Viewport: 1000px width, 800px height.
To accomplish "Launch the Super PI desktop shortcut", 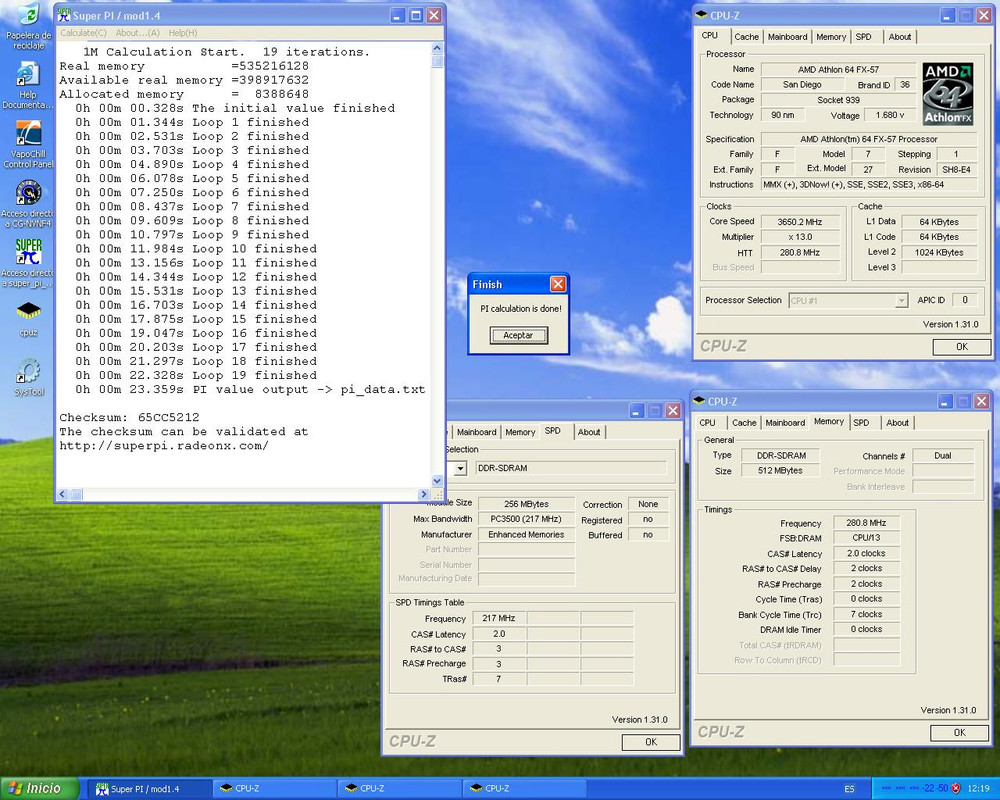I will 27,263.
